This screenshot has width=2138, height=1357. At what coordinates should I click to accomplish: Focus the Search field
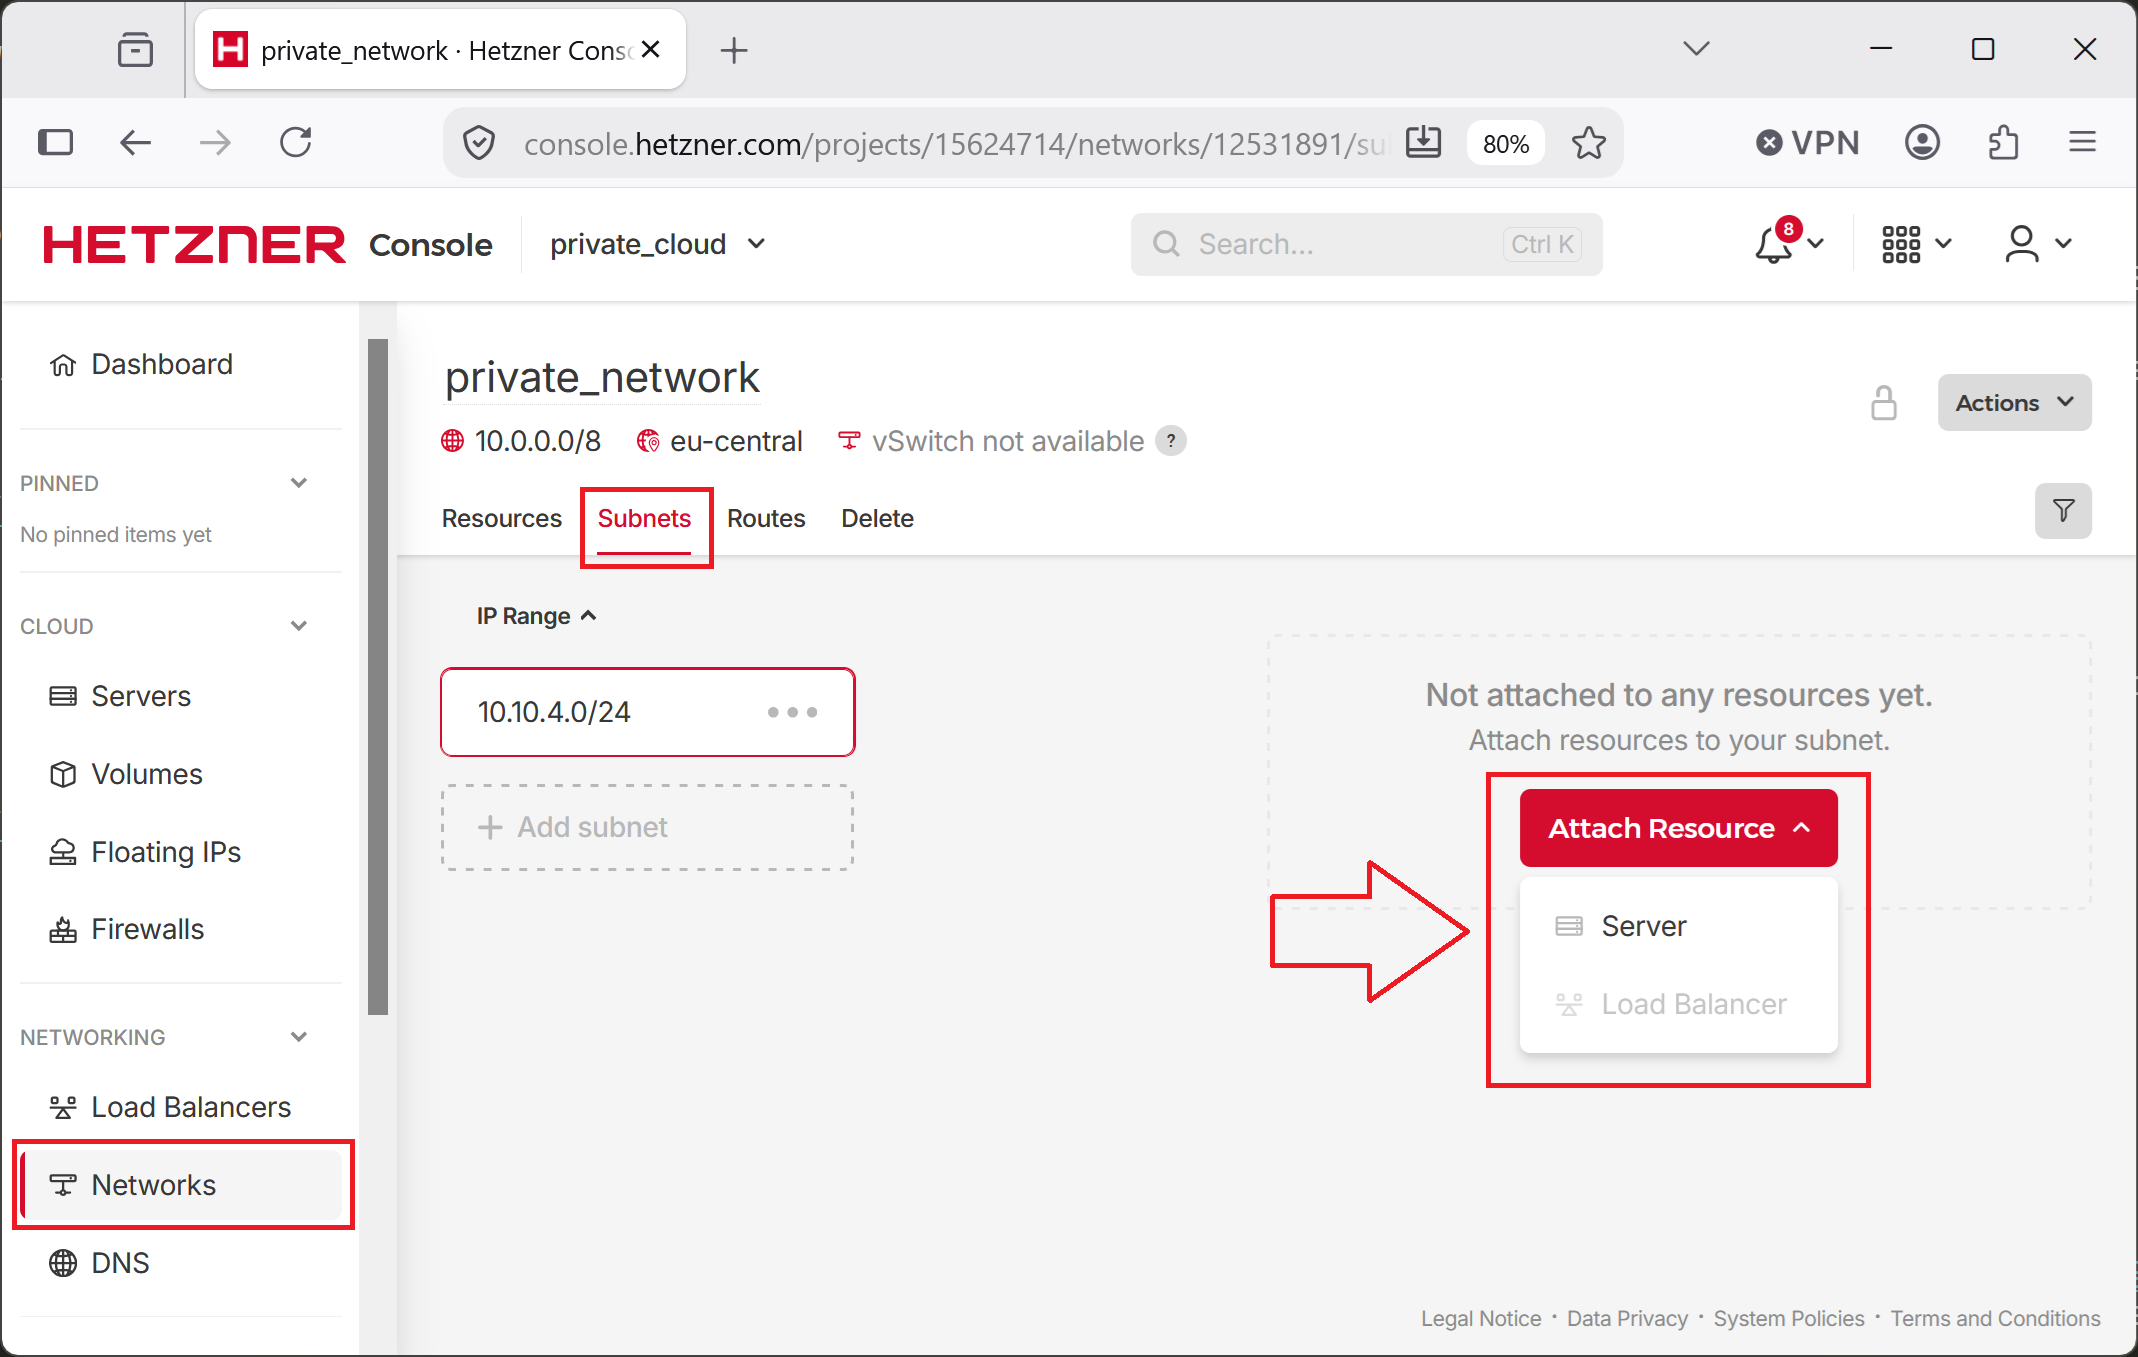(x=1366, y=244)
